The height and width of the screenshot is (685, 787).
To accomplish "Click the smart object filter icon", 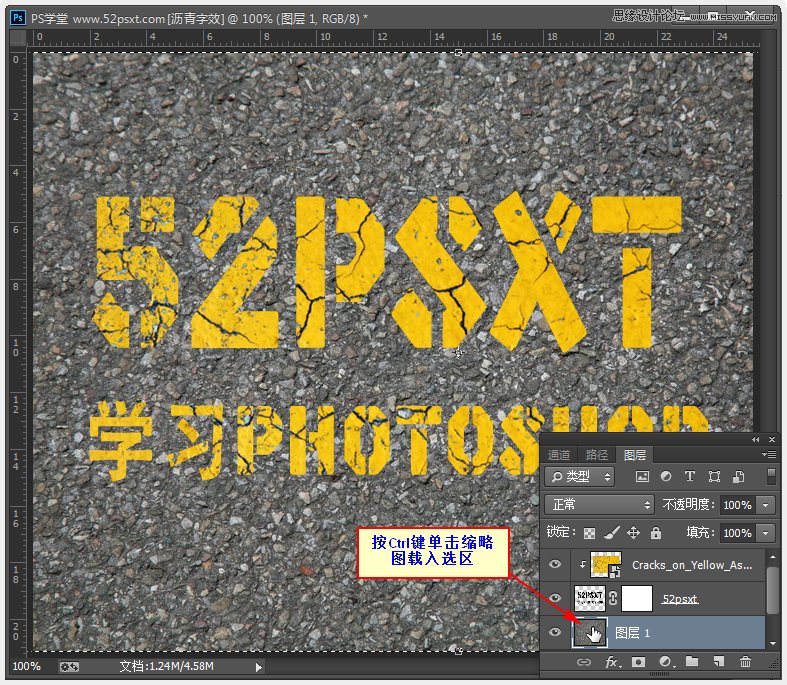I will pos(738,476).
